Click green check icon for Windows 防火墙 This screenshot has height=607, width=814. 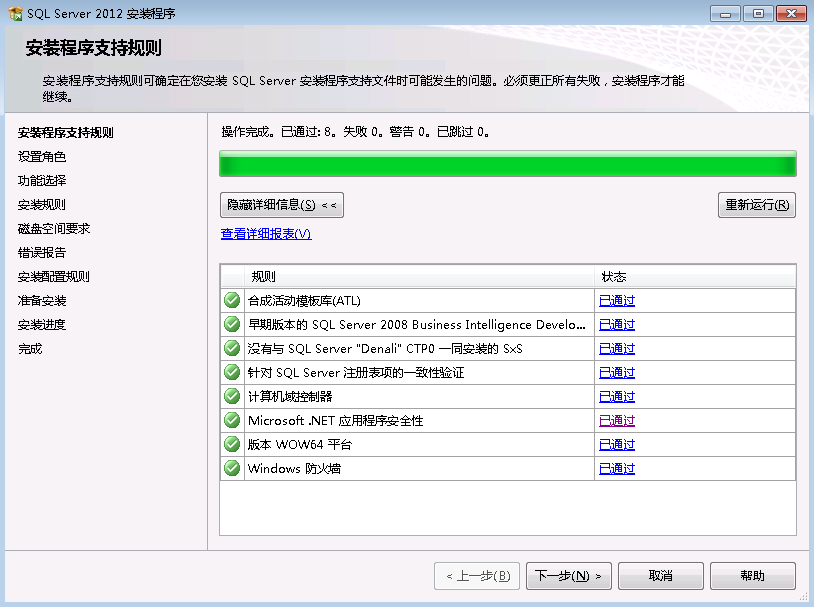pos(232,468)
